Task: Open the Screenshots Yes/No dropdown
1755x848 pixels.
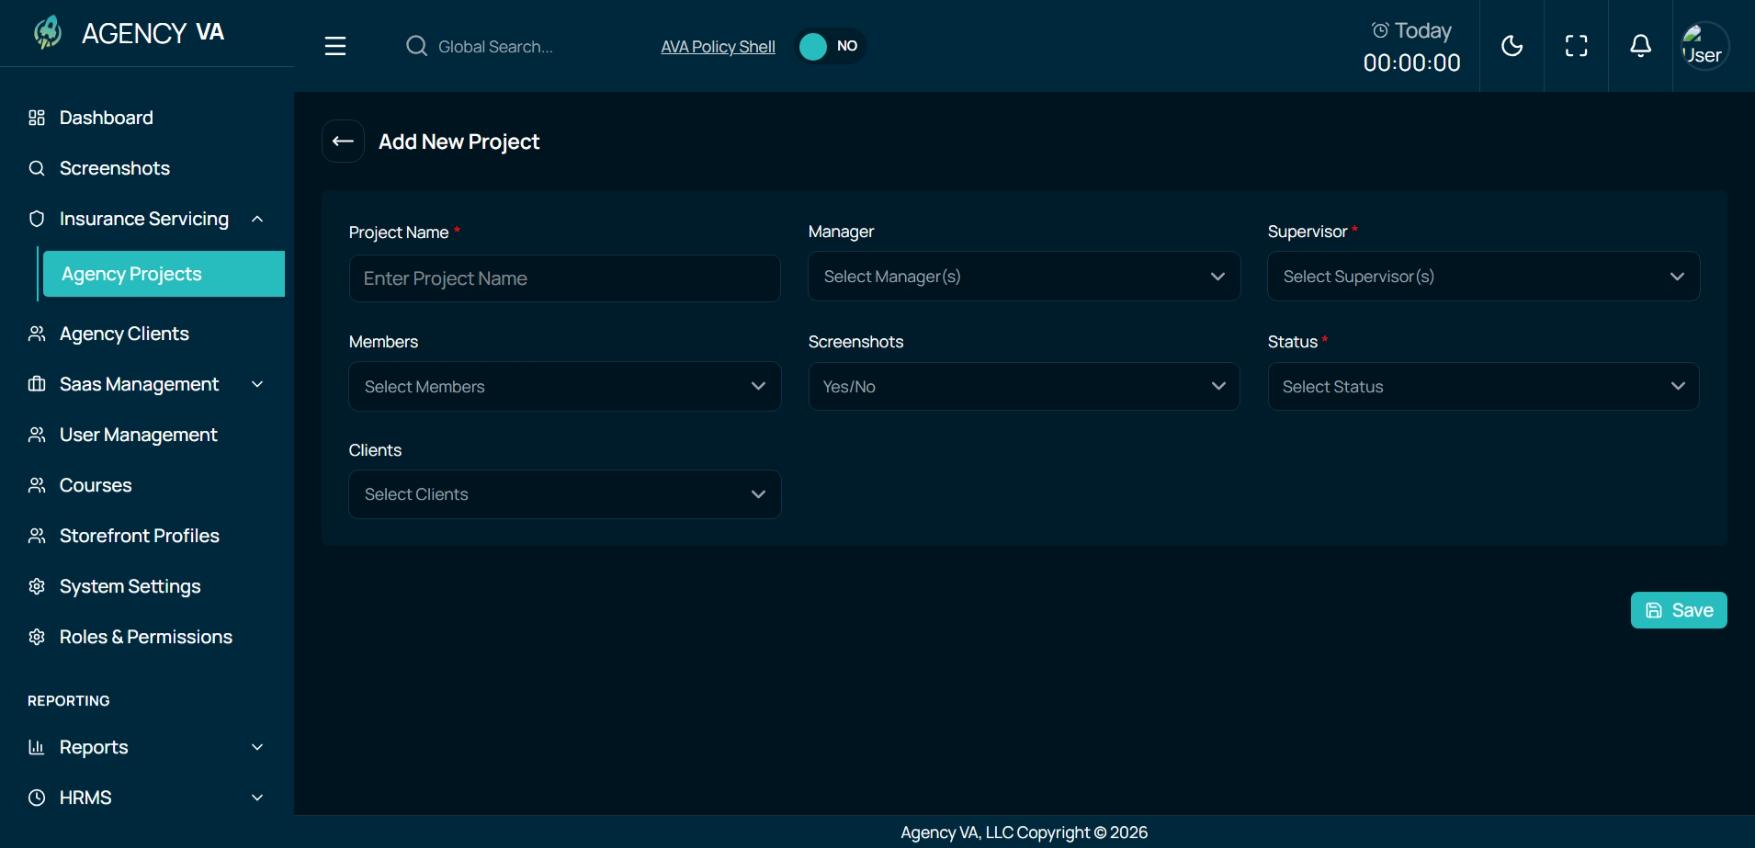Action: pyautogui.click(x=1024, y=386)
